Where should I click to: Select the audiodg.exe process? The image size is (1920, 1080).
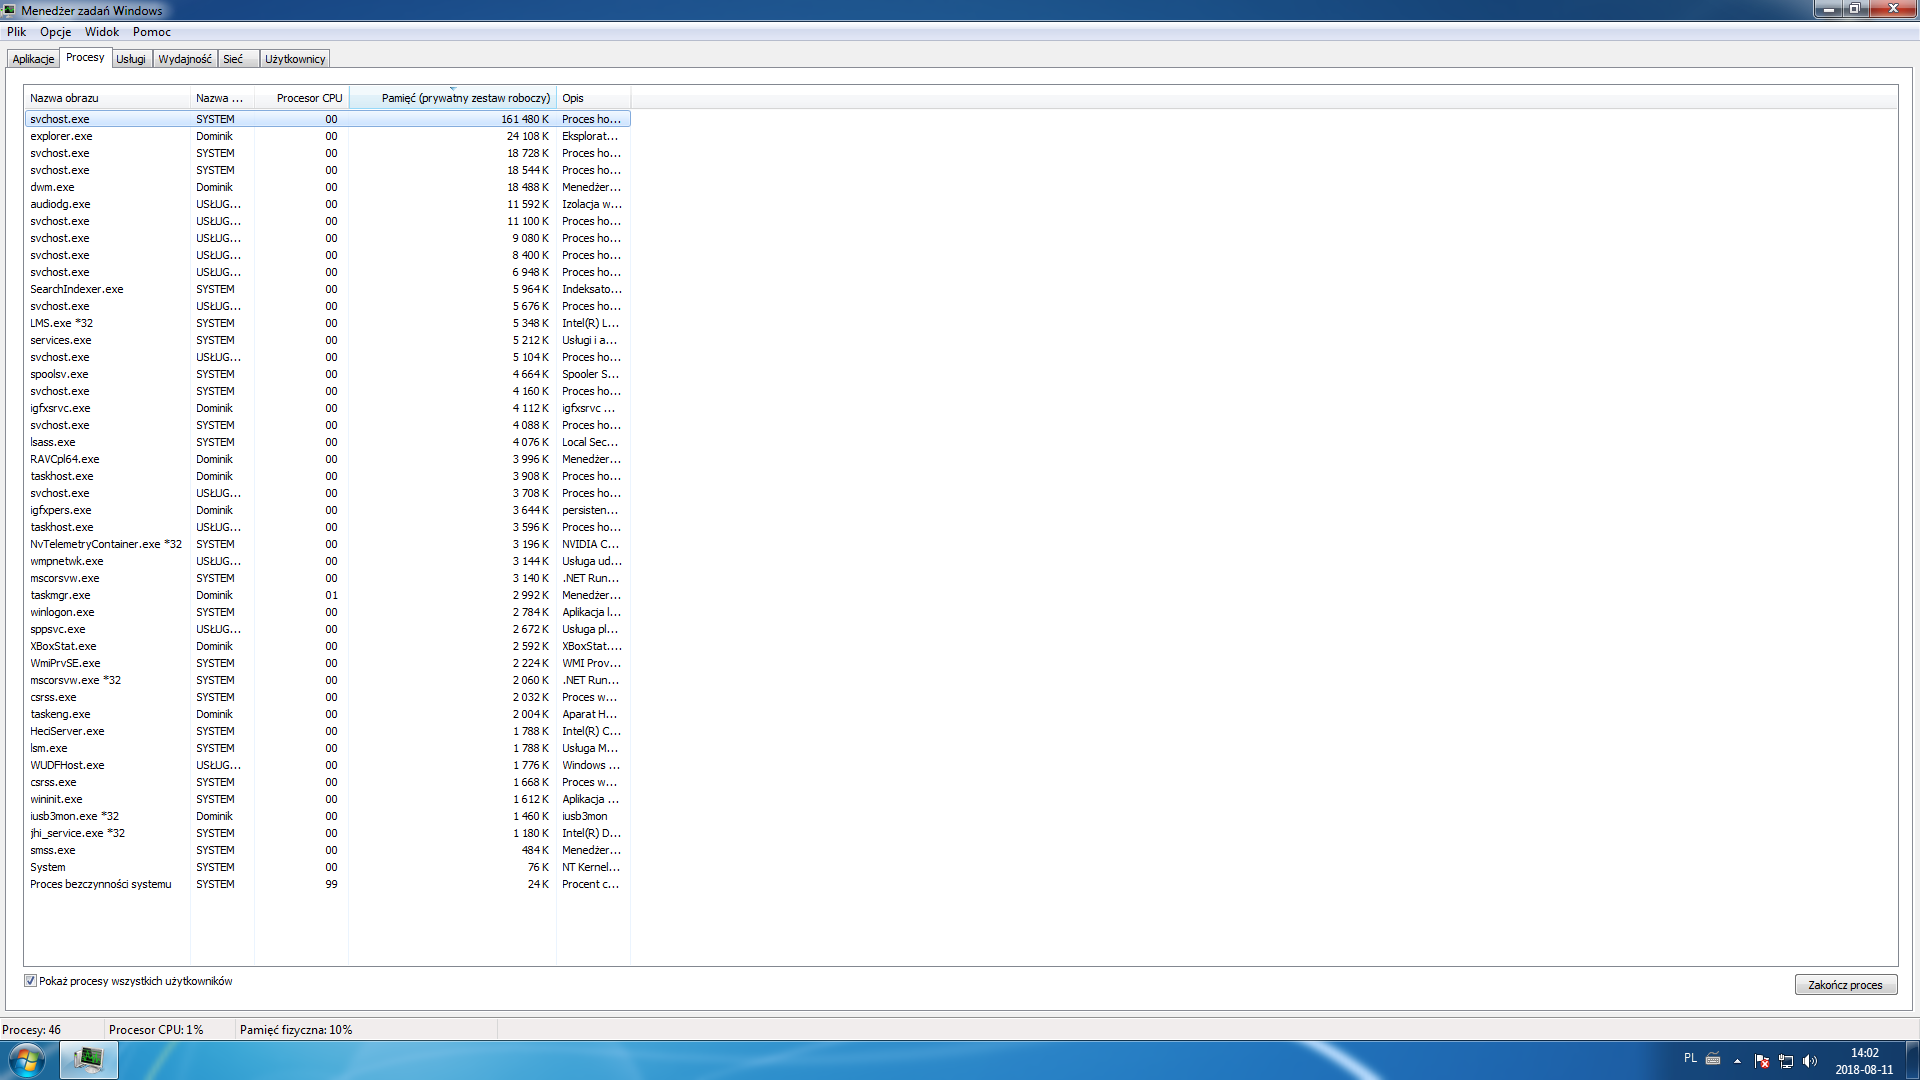pos(327,204)
